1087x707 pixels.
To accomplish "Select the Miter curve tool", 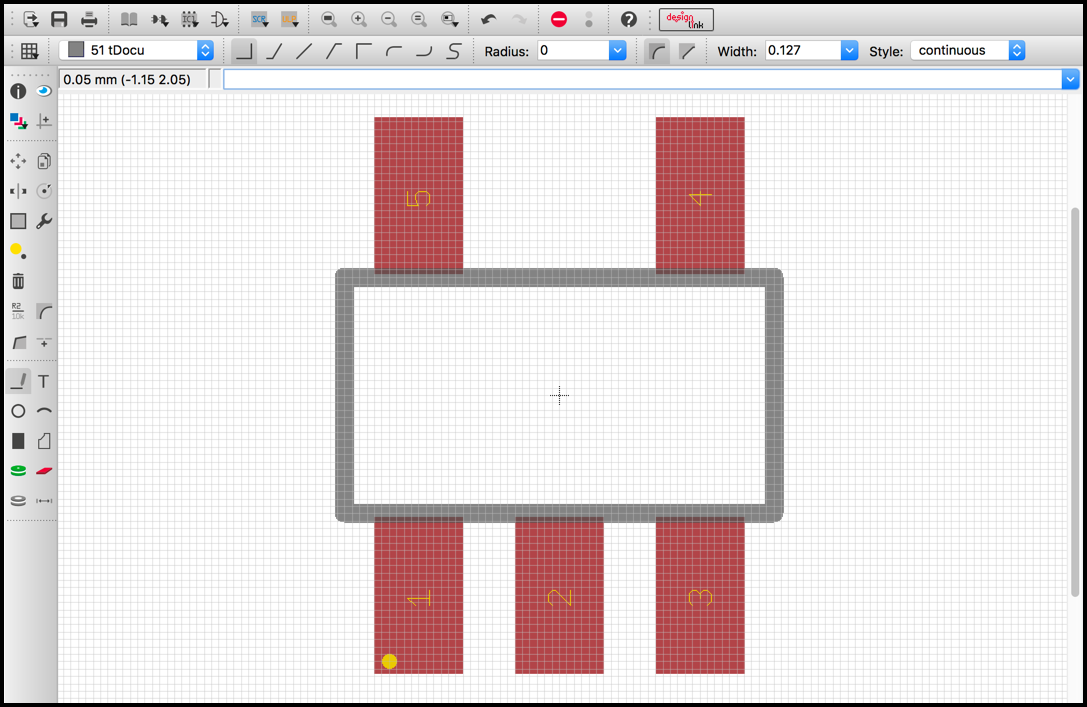I will 44,311.
